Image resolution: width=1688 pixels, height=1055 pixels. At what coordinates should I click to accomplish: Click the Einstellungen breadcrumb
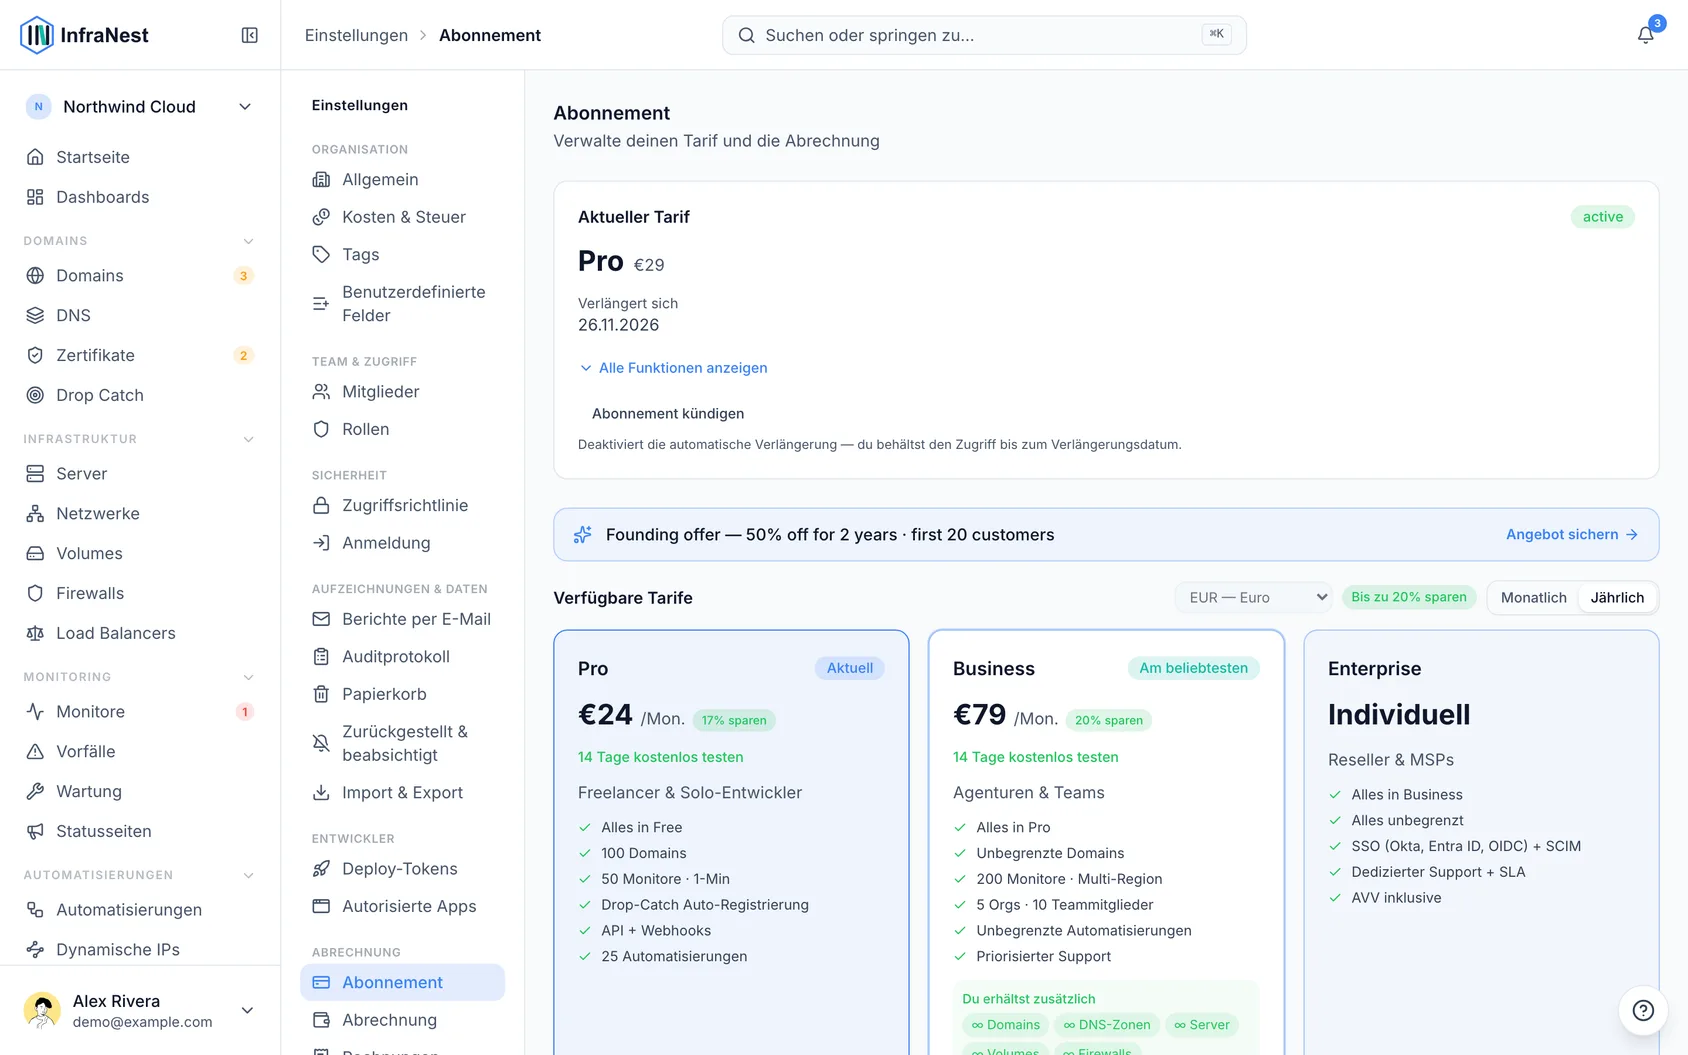[356, 35]
